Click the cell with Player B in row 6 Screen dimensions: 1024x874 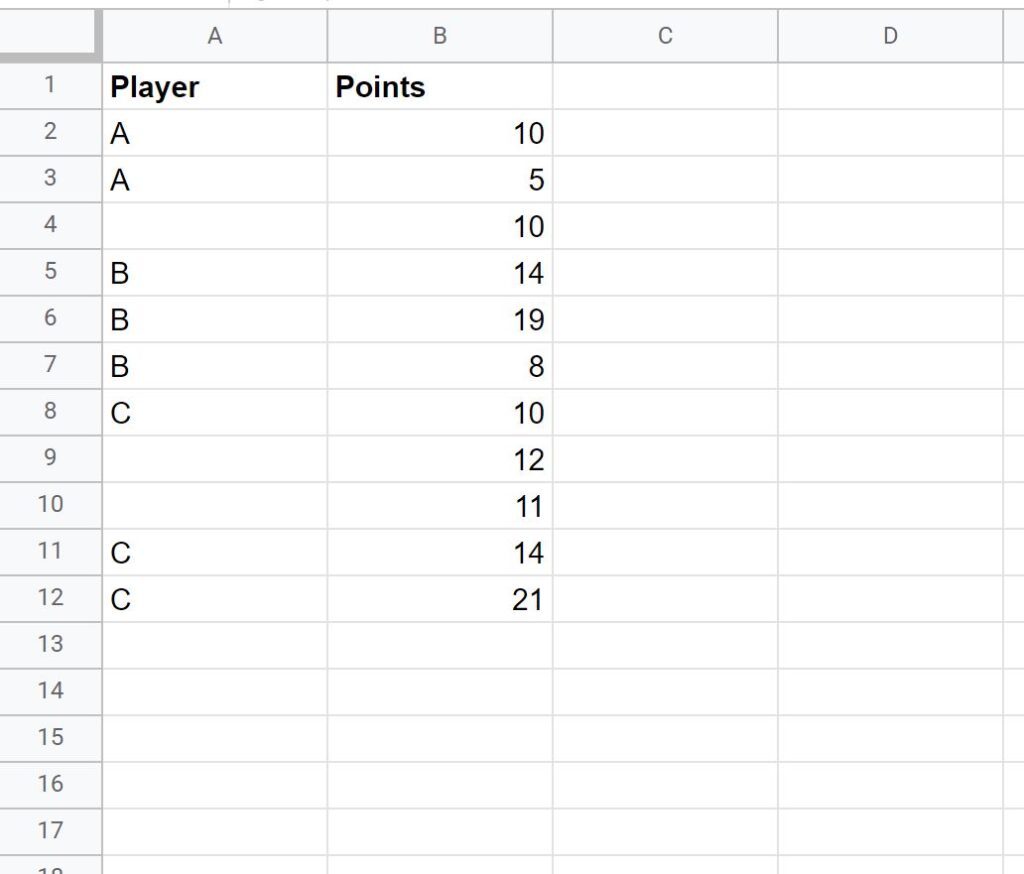click(214, 320)
